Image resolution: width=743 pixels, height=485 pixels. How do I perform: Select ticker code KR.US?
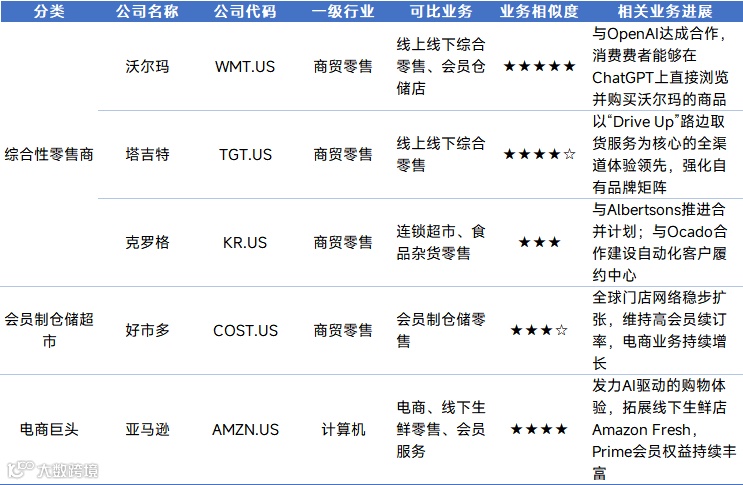pyautogui.click(x=245, y=242)
